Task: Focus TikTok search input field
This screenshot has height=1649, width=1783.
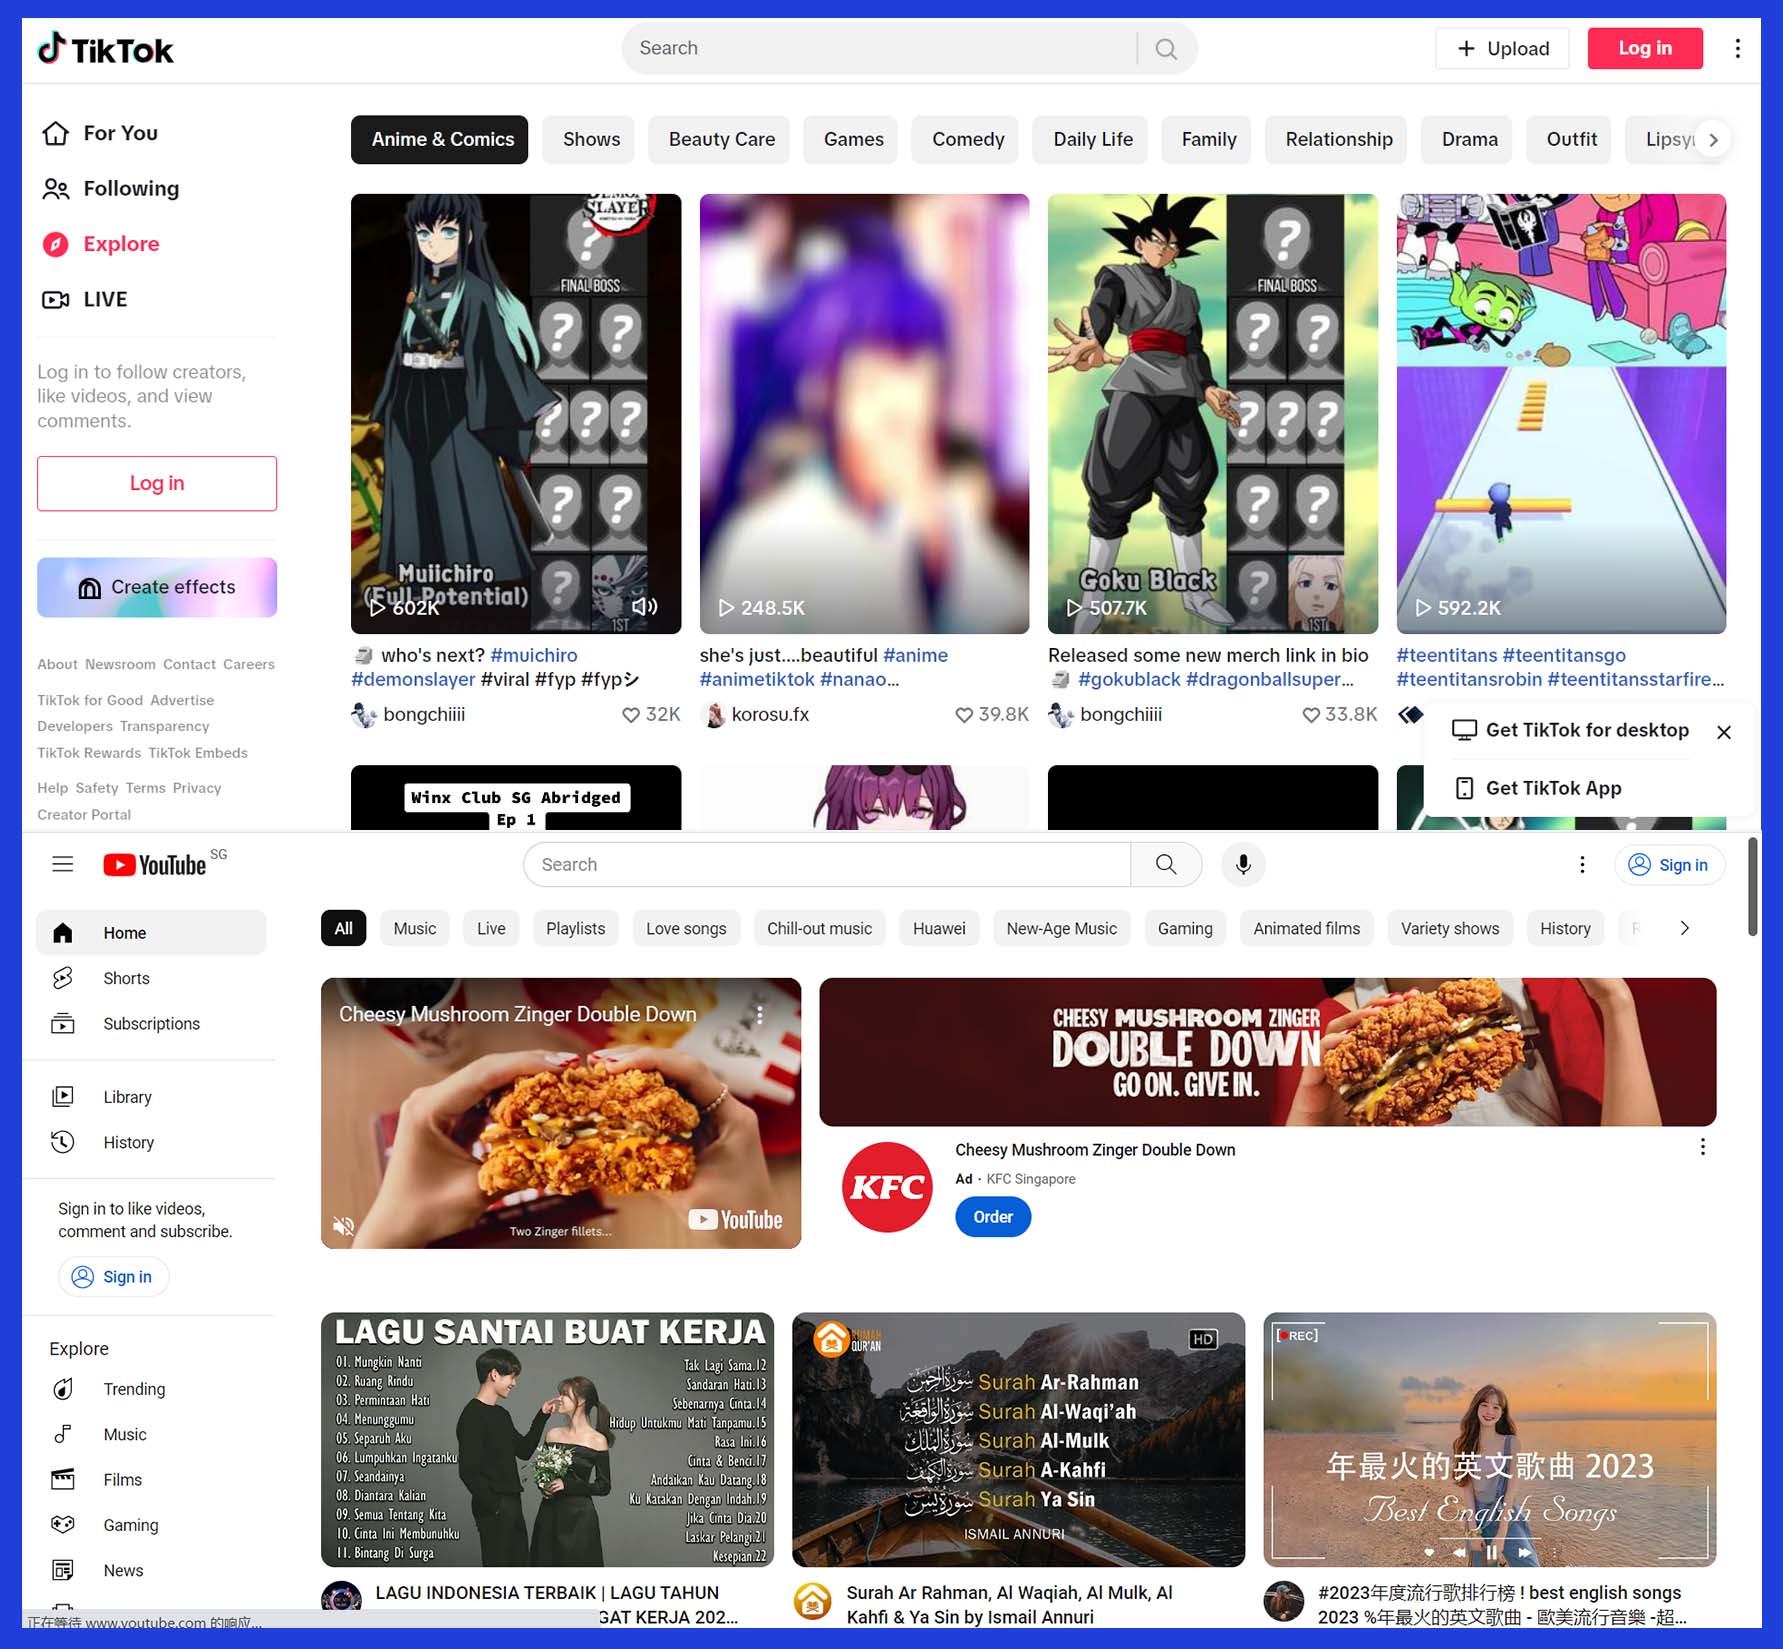Action: (x=880, y=49)
